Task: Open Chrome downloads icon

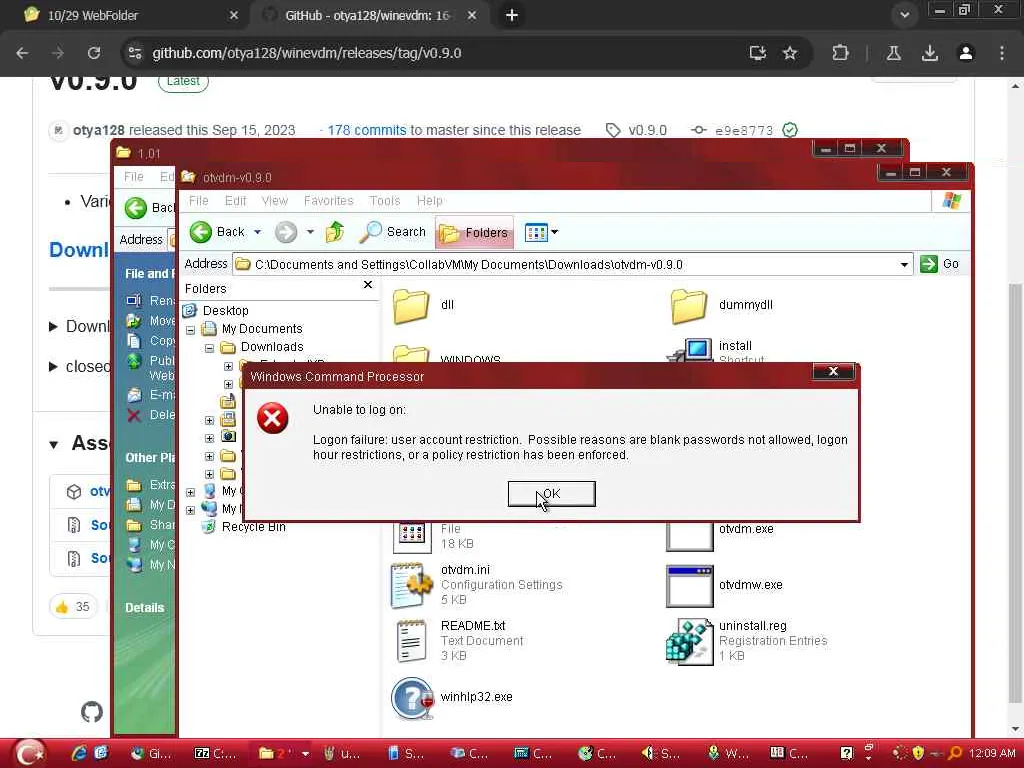Action: 930,53
